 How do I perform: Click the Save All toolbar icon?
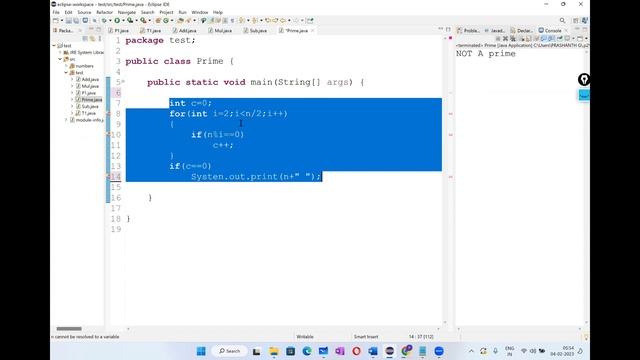point(76,20)
